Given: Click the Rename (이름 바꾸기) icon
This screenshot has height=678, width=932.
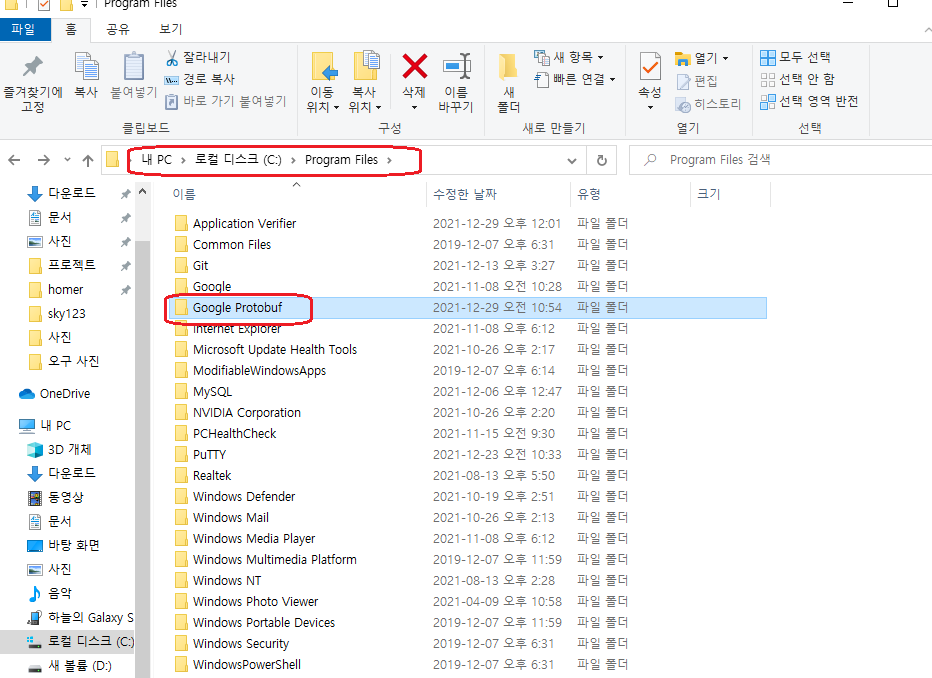Looking at the screenshot, I should click(x=456, y=66).
